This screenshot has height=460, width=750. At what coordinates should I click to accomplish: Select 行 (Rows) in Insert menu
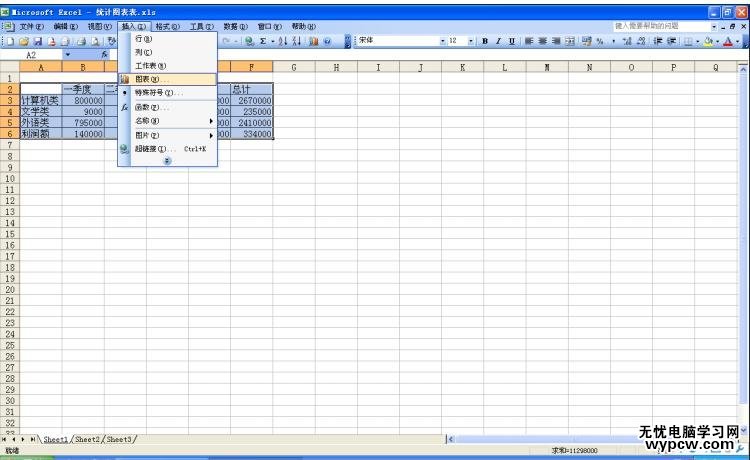point(167,39)
